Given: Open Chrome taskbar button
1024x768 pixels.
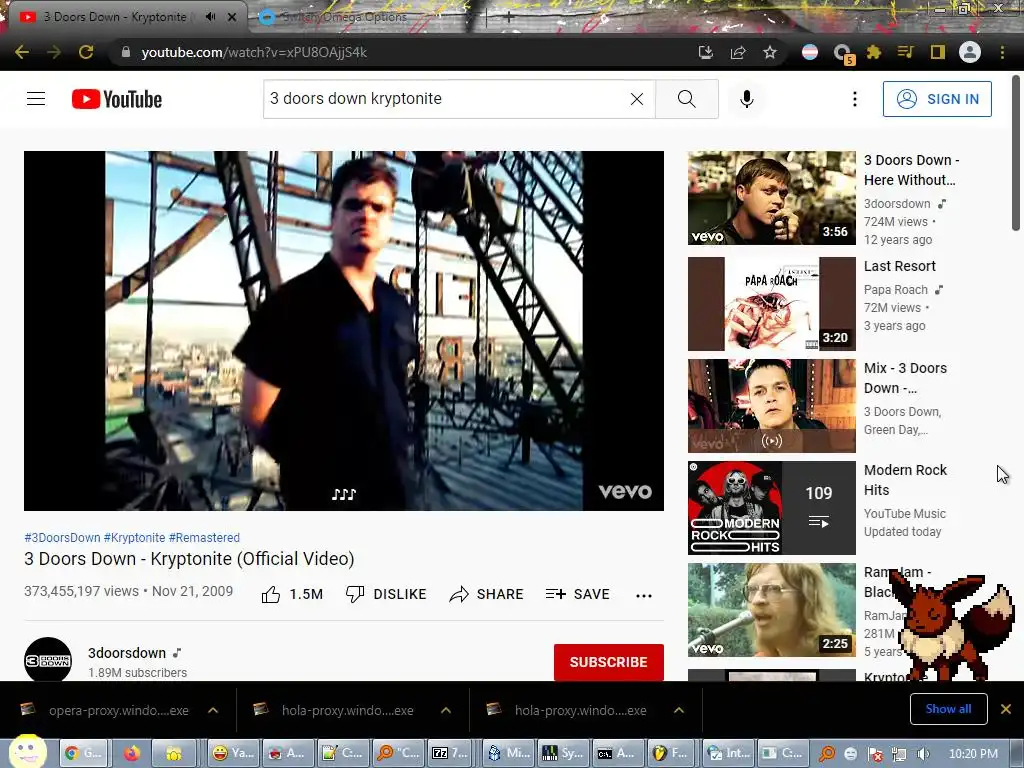Looking at the screenshot, I should [86, 753].
